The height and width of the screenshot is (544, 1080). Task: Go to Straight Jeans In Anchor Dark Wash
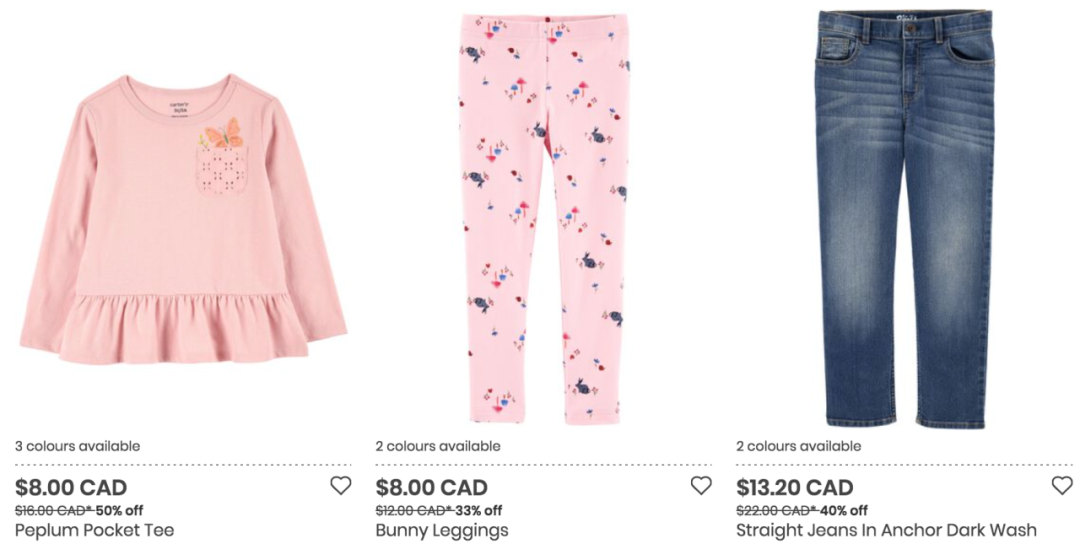886,530
